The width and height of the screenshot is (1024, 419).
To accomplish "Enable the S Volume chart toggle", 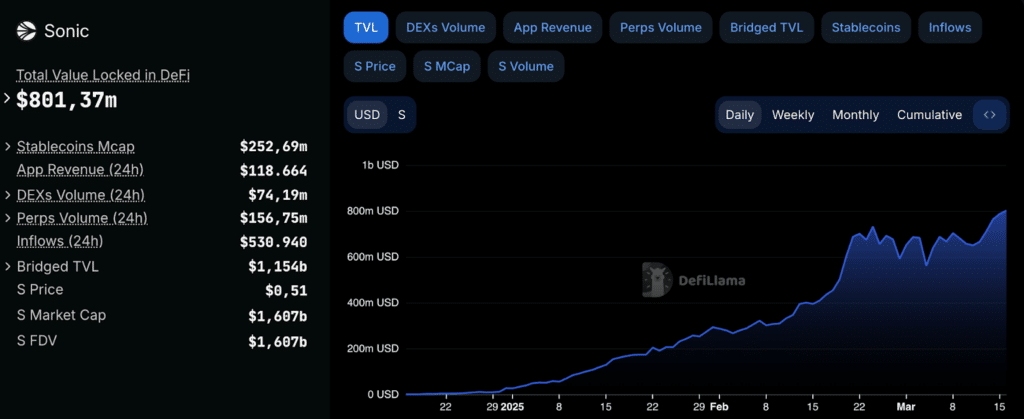I will (526, 66).
